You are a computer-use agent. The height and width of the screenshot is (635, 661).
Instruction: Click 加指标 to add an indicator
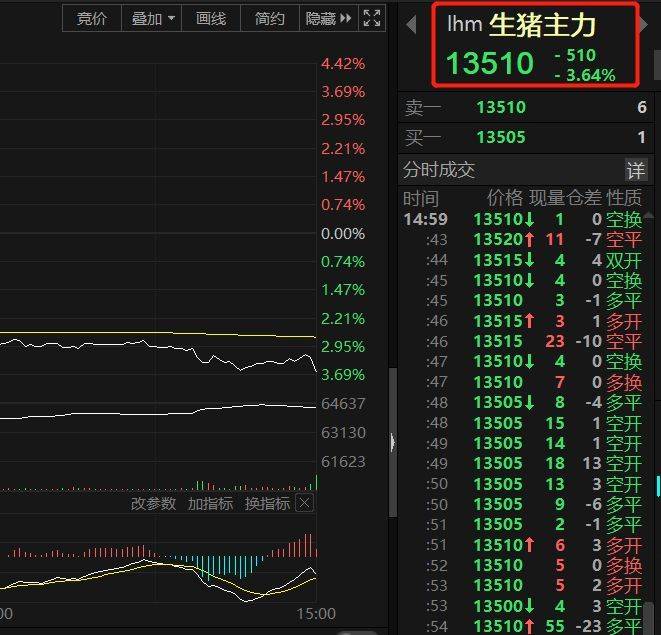pyautogui.click(x=210, y=504)
